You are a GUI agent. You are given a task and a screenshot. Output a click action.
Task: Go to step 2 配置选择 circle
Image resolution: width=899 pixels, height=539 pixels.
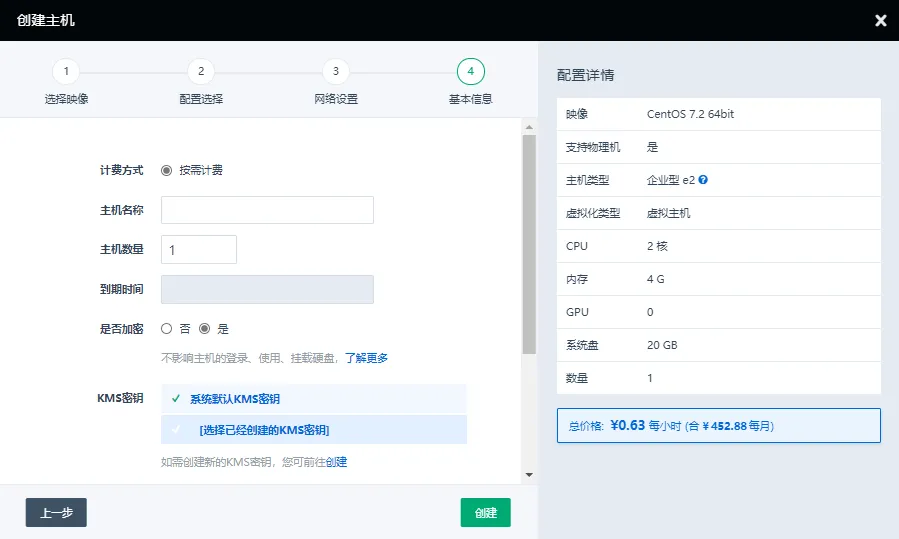201,71
